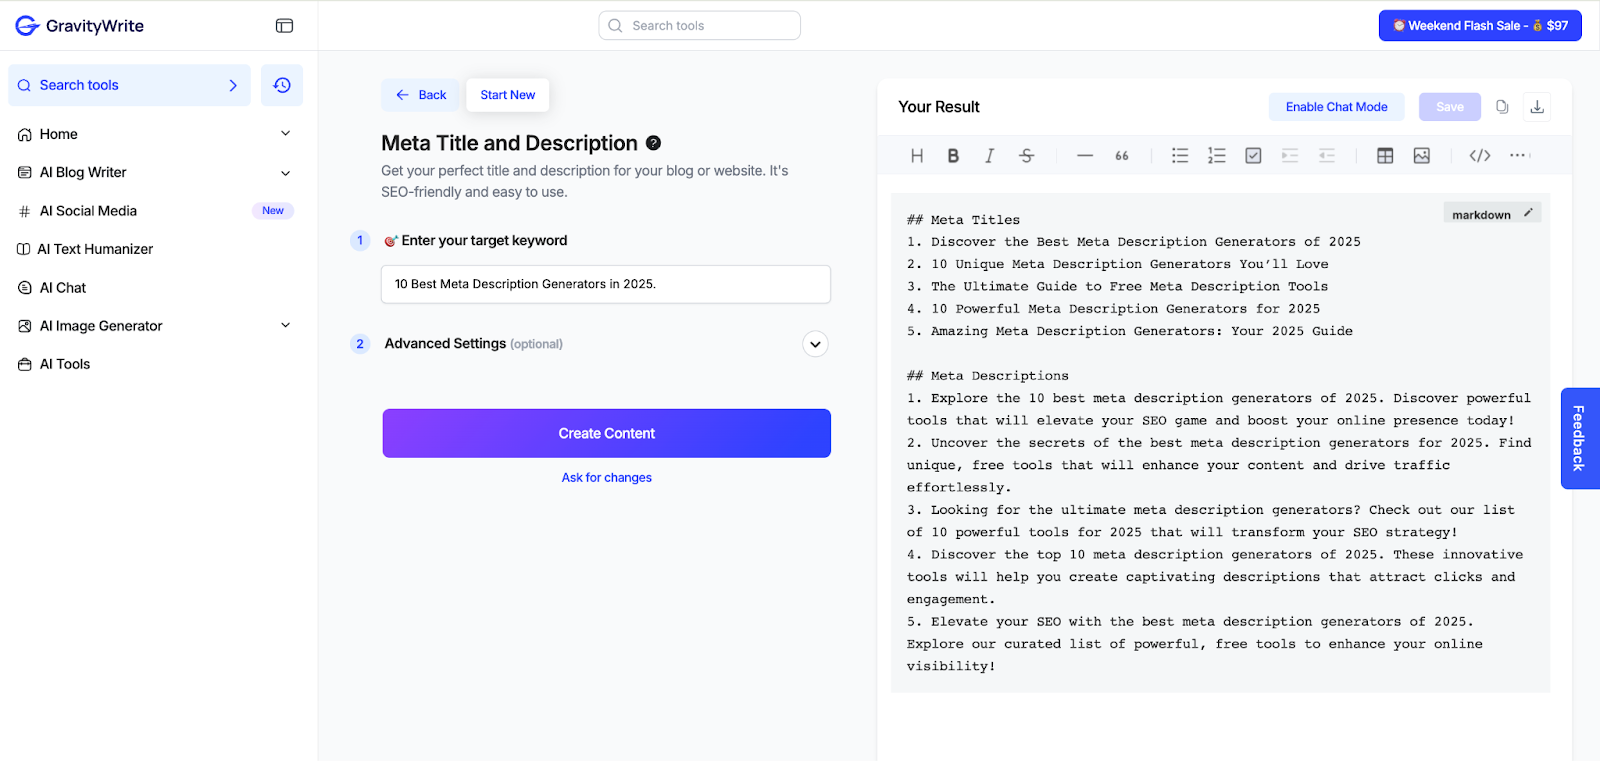The image size is (1600, 761).
Task: Click Create Content button
Action: 606,433
